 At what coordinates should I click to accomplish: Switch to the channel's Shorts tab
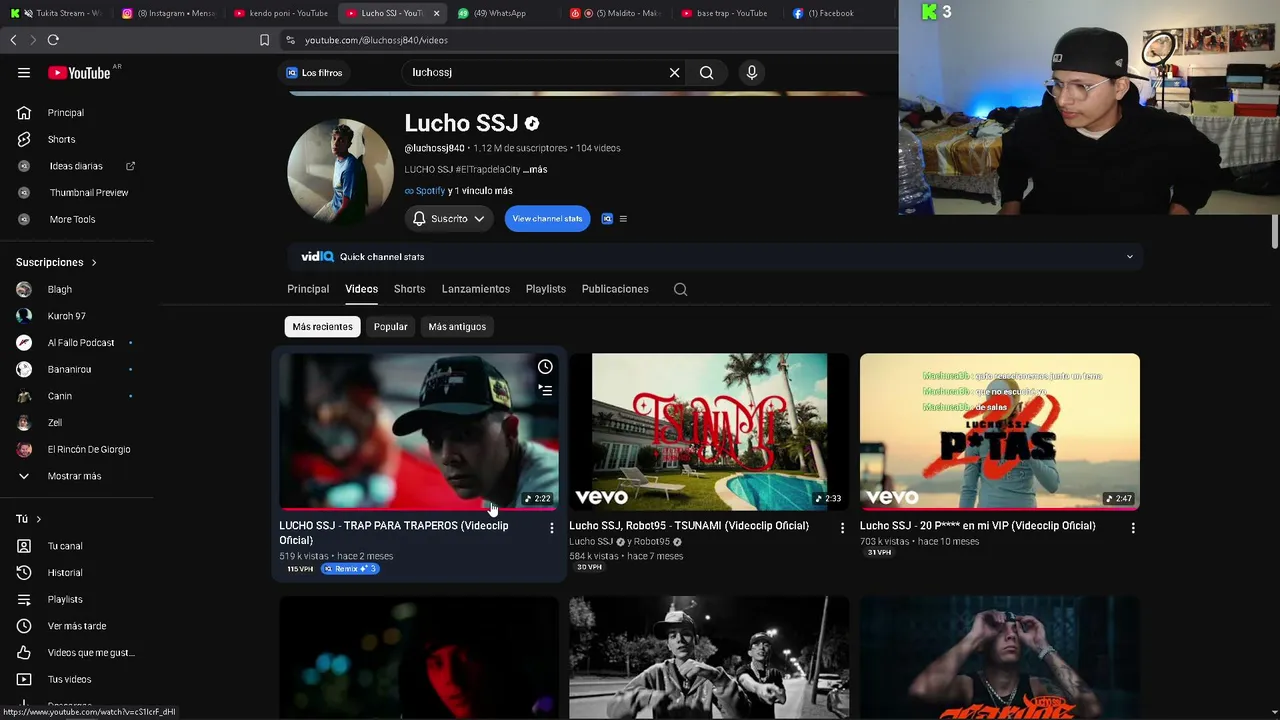pyautogui.click(x=409, y=289)
